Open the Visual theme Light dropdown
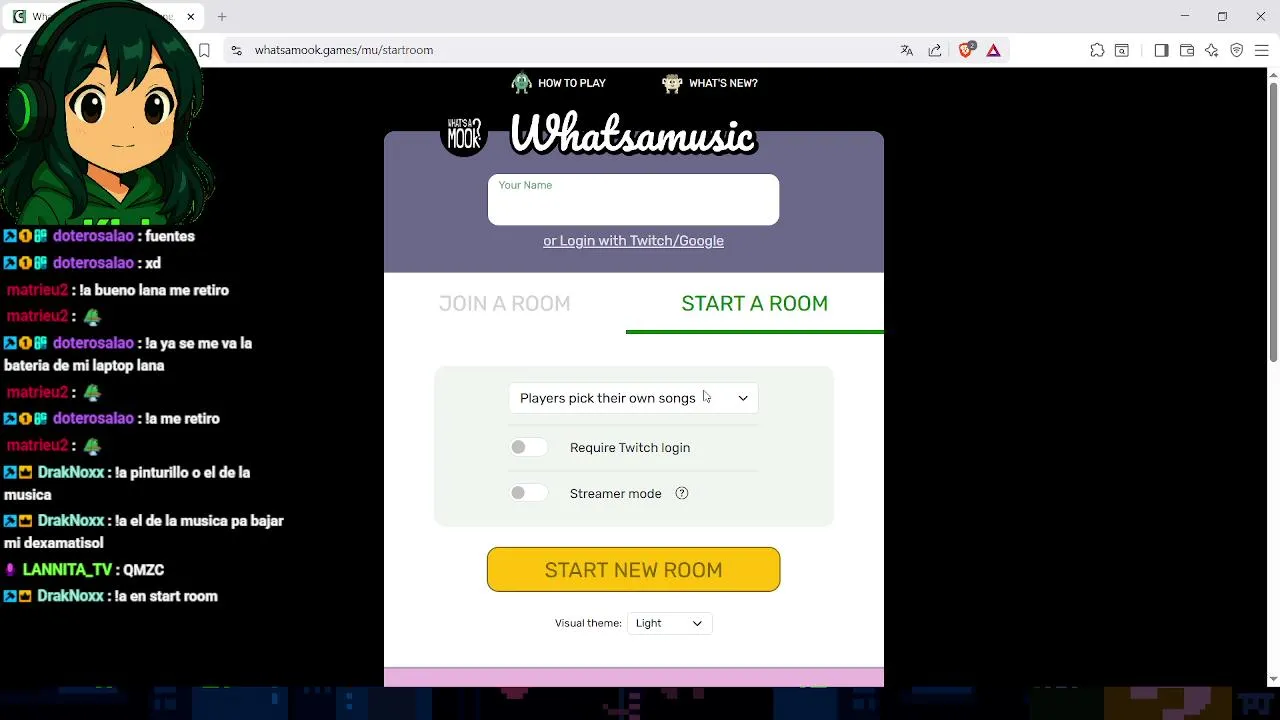1280x720 pixels. [x=669, y=623]
